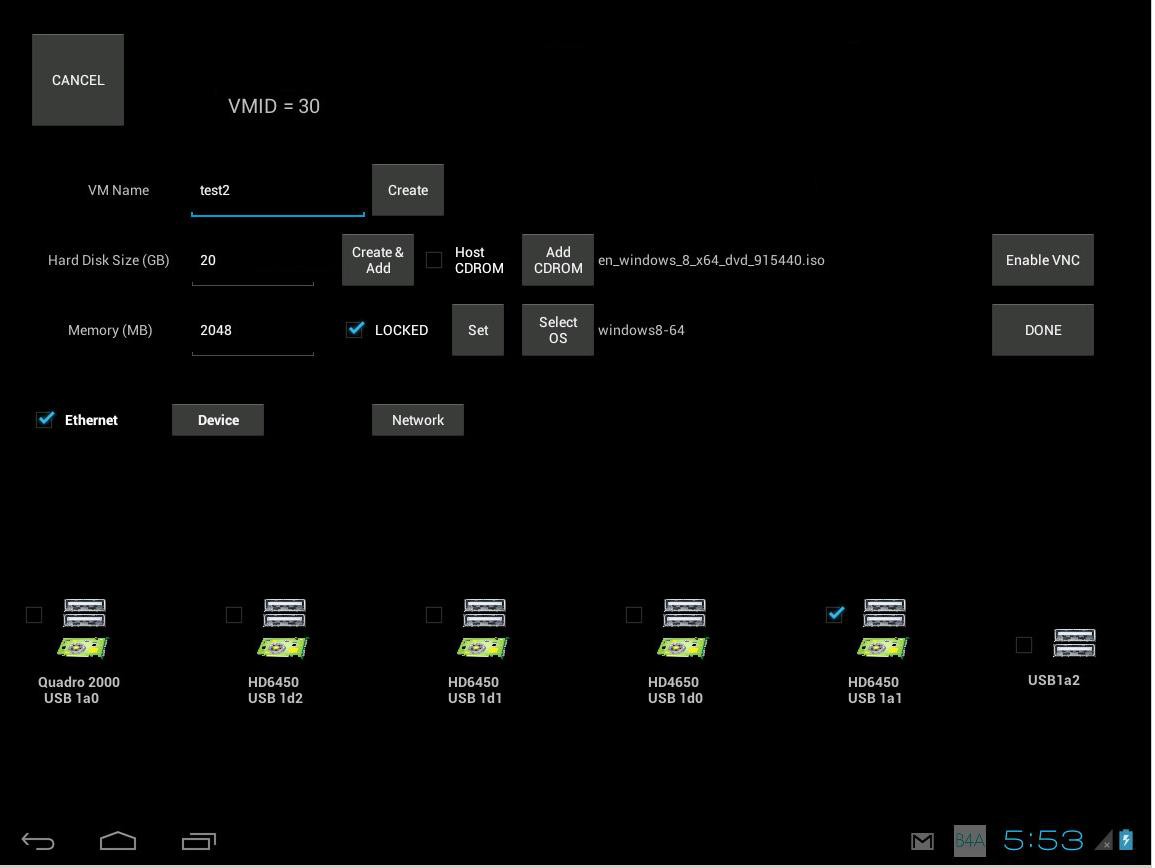
Task: Click the VMID = 30 text
Action: tap(274, 106)
